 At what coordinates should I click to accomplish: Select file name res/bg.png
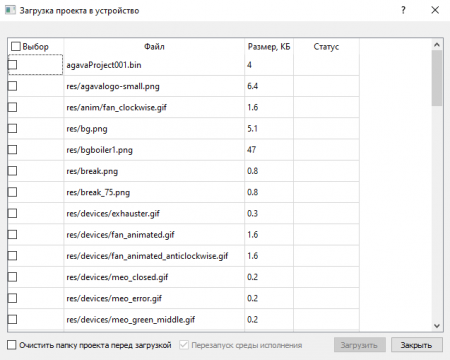tap(87, 129)
